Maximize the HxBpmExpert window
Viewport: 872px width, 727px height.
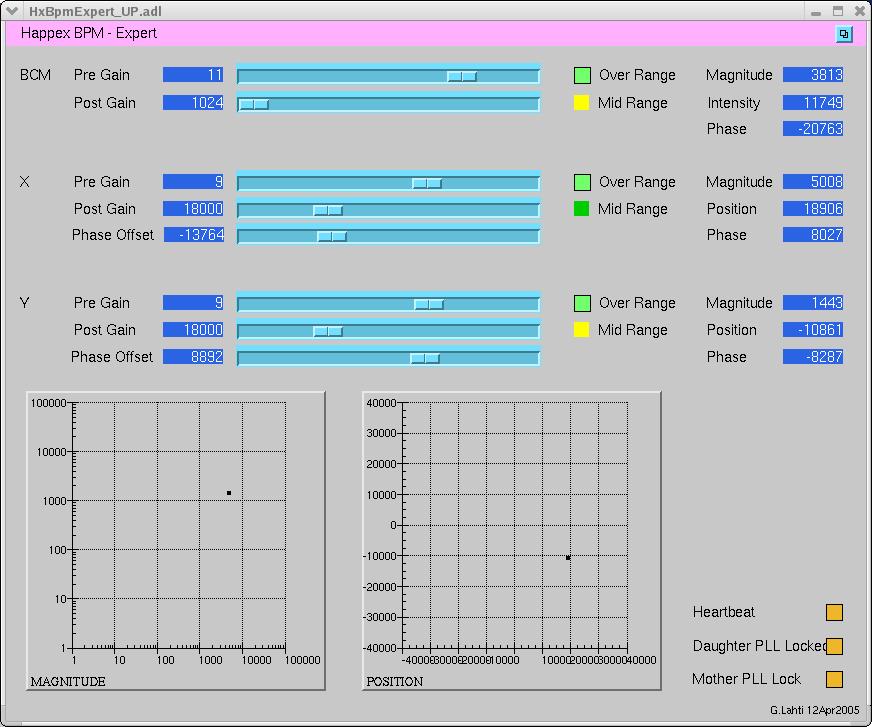[838, 11]
